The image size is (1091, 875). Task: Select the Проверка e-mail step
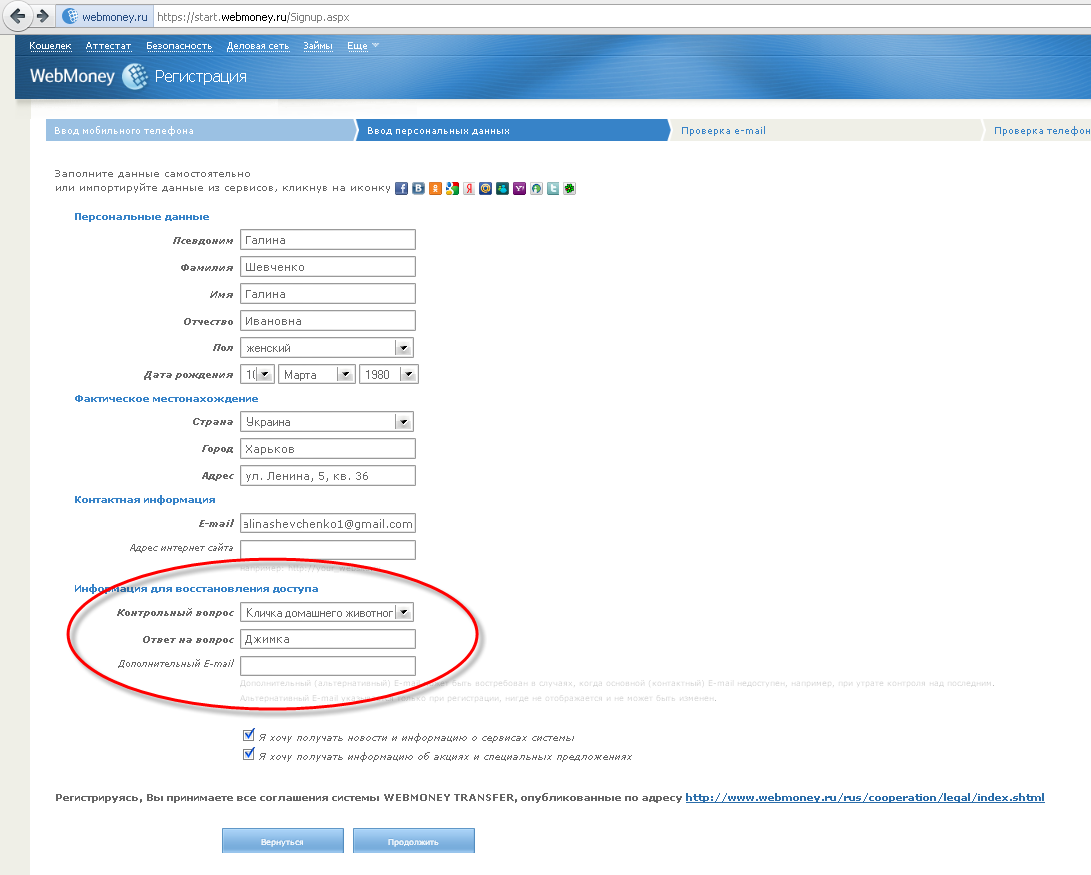tap(825, 130)
